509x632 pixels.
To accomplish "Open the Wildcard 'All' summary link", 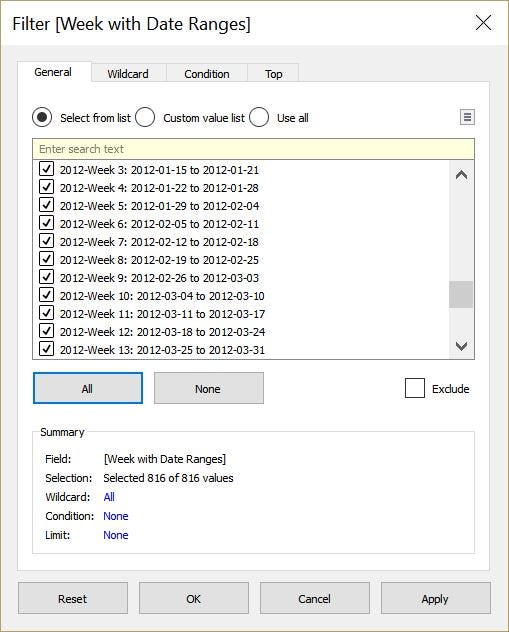I will (x=109, y=497).
